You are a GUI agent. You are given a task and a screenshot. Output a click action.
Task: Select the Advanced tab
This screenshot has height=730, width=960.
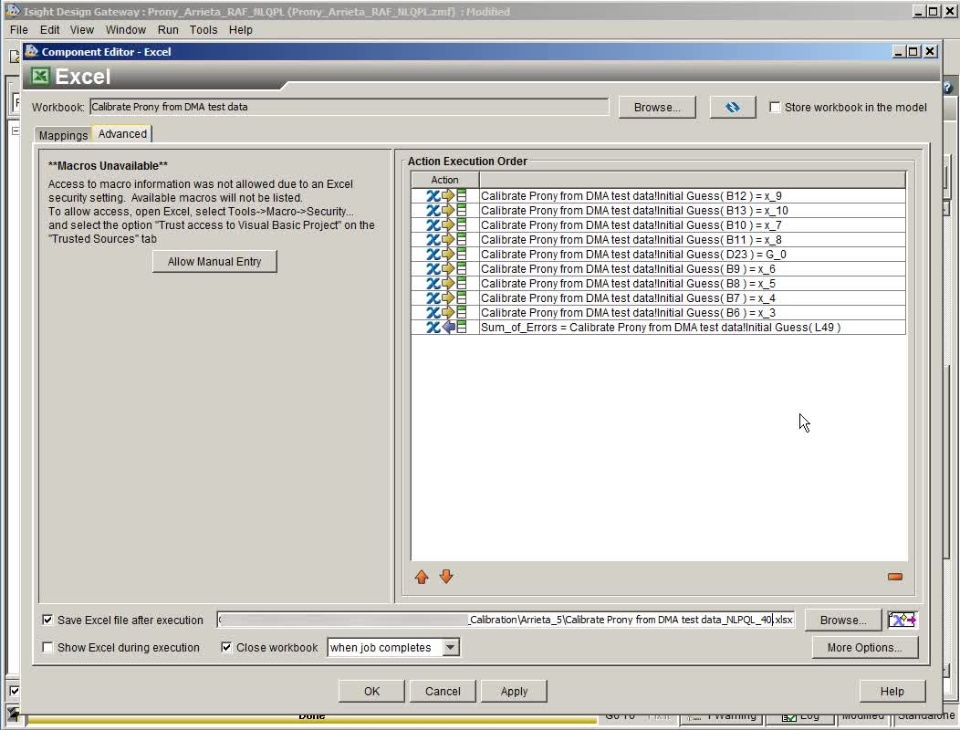[122, 134]
